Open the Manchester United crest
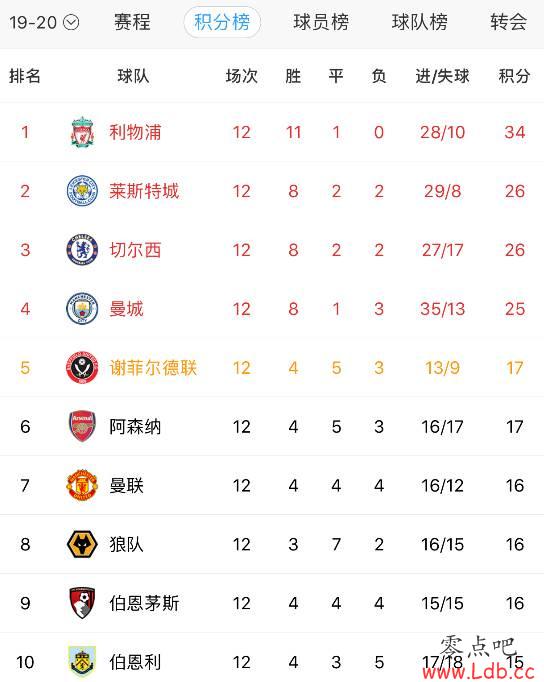Viewport: 544px width, 682px height. click(82, 485)
